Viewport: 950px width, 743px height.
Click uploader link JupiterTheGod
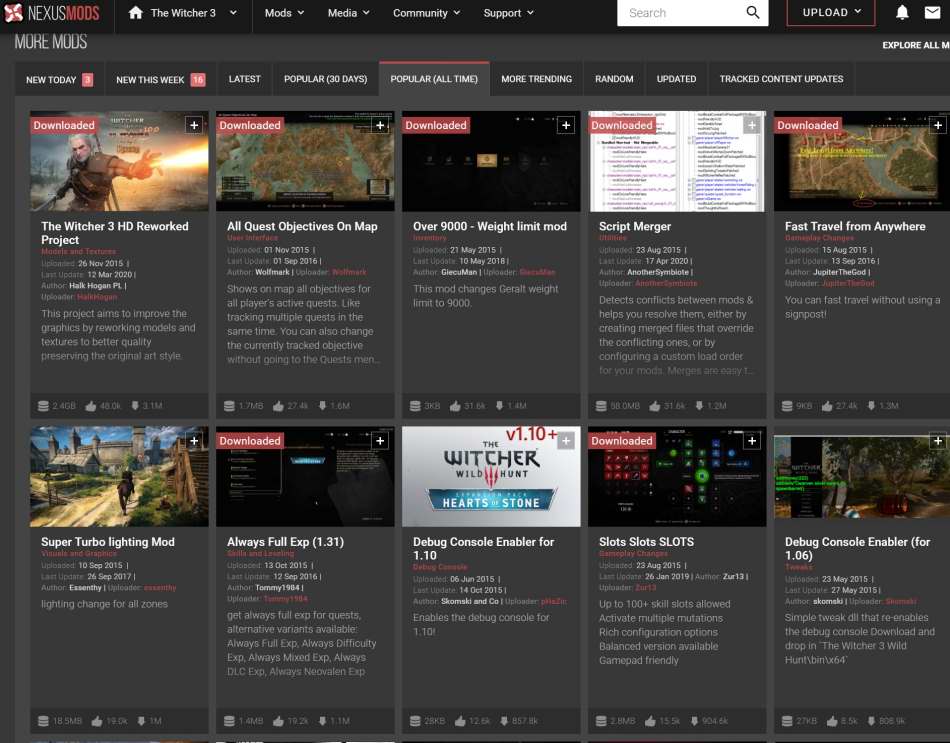coord(848,283)
